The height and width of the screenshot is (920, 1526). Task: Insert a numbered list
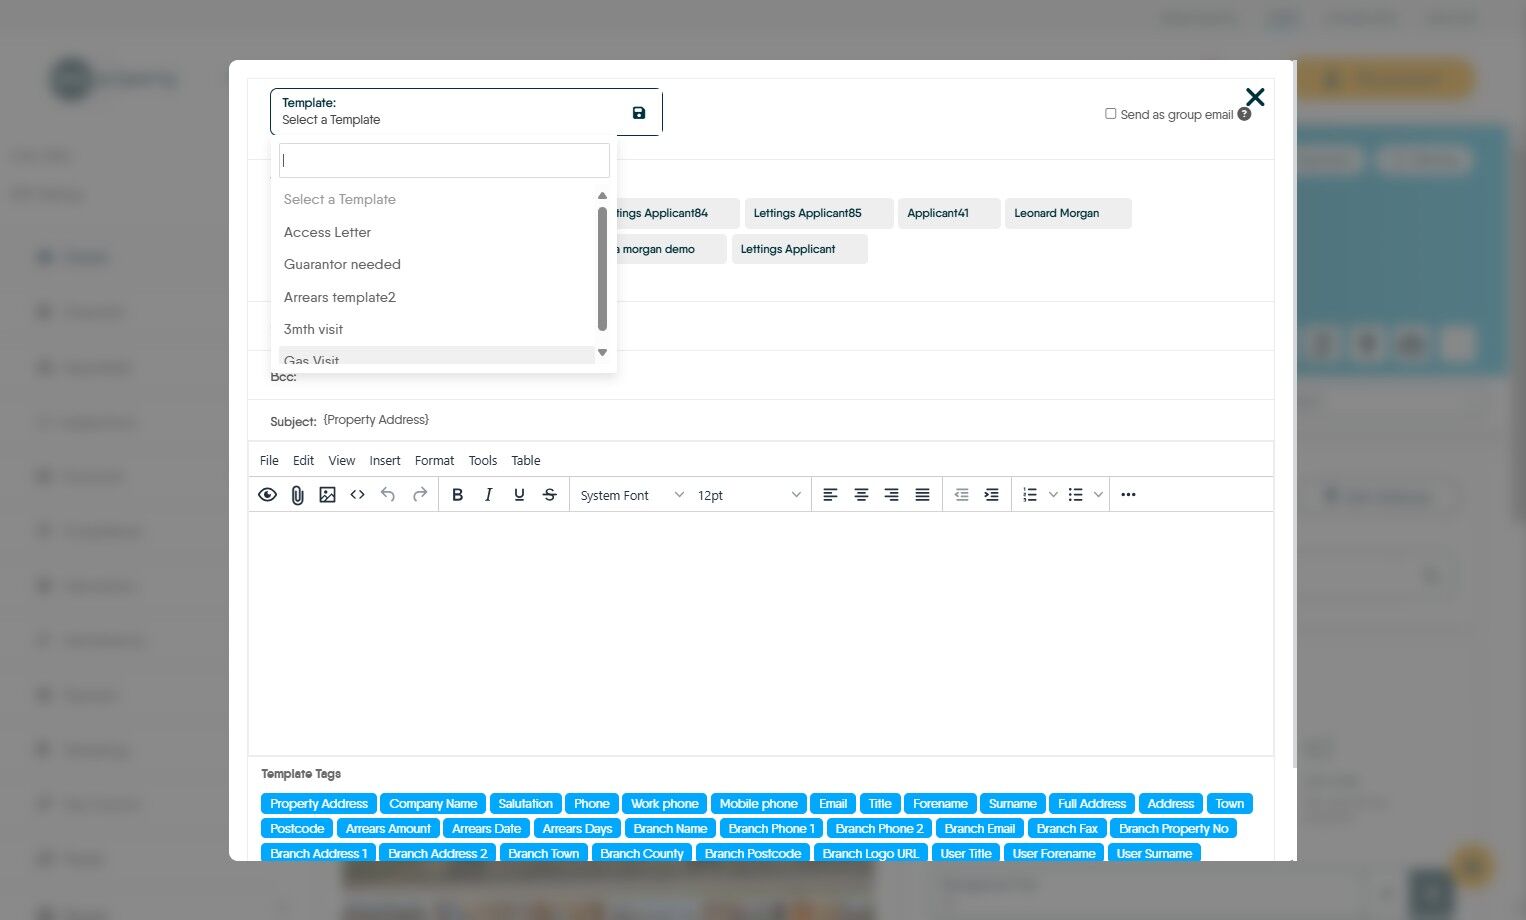tap(1030, 495)
